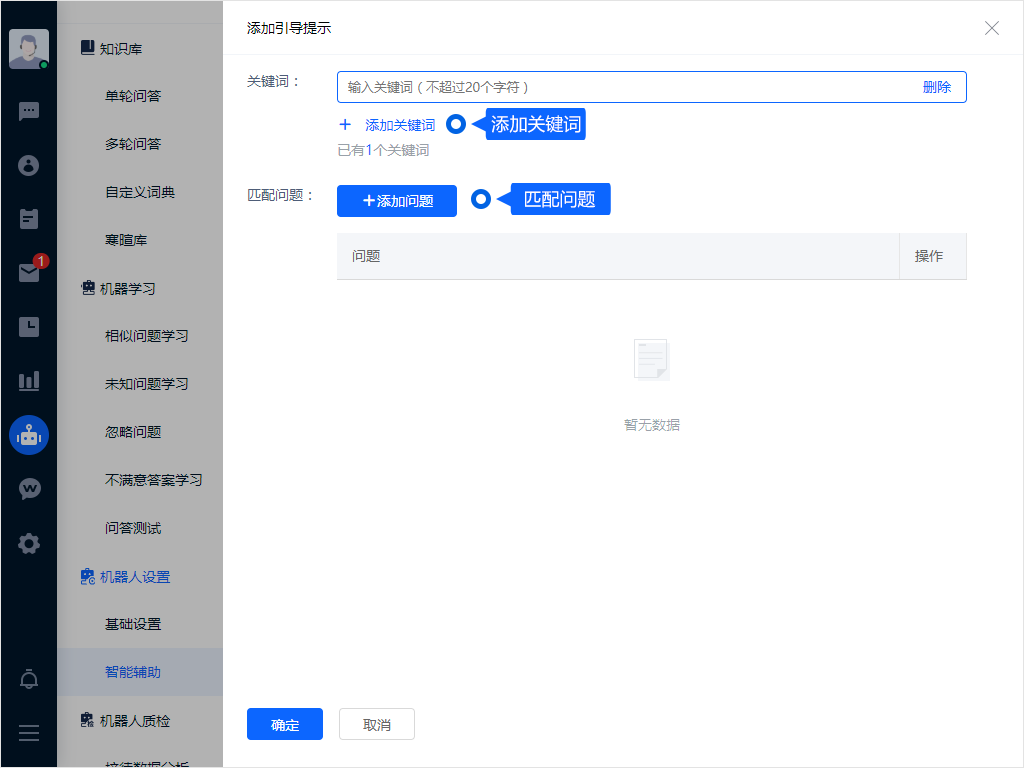
Task: Select 智能辅助 menu item
Action: point(133,672)
